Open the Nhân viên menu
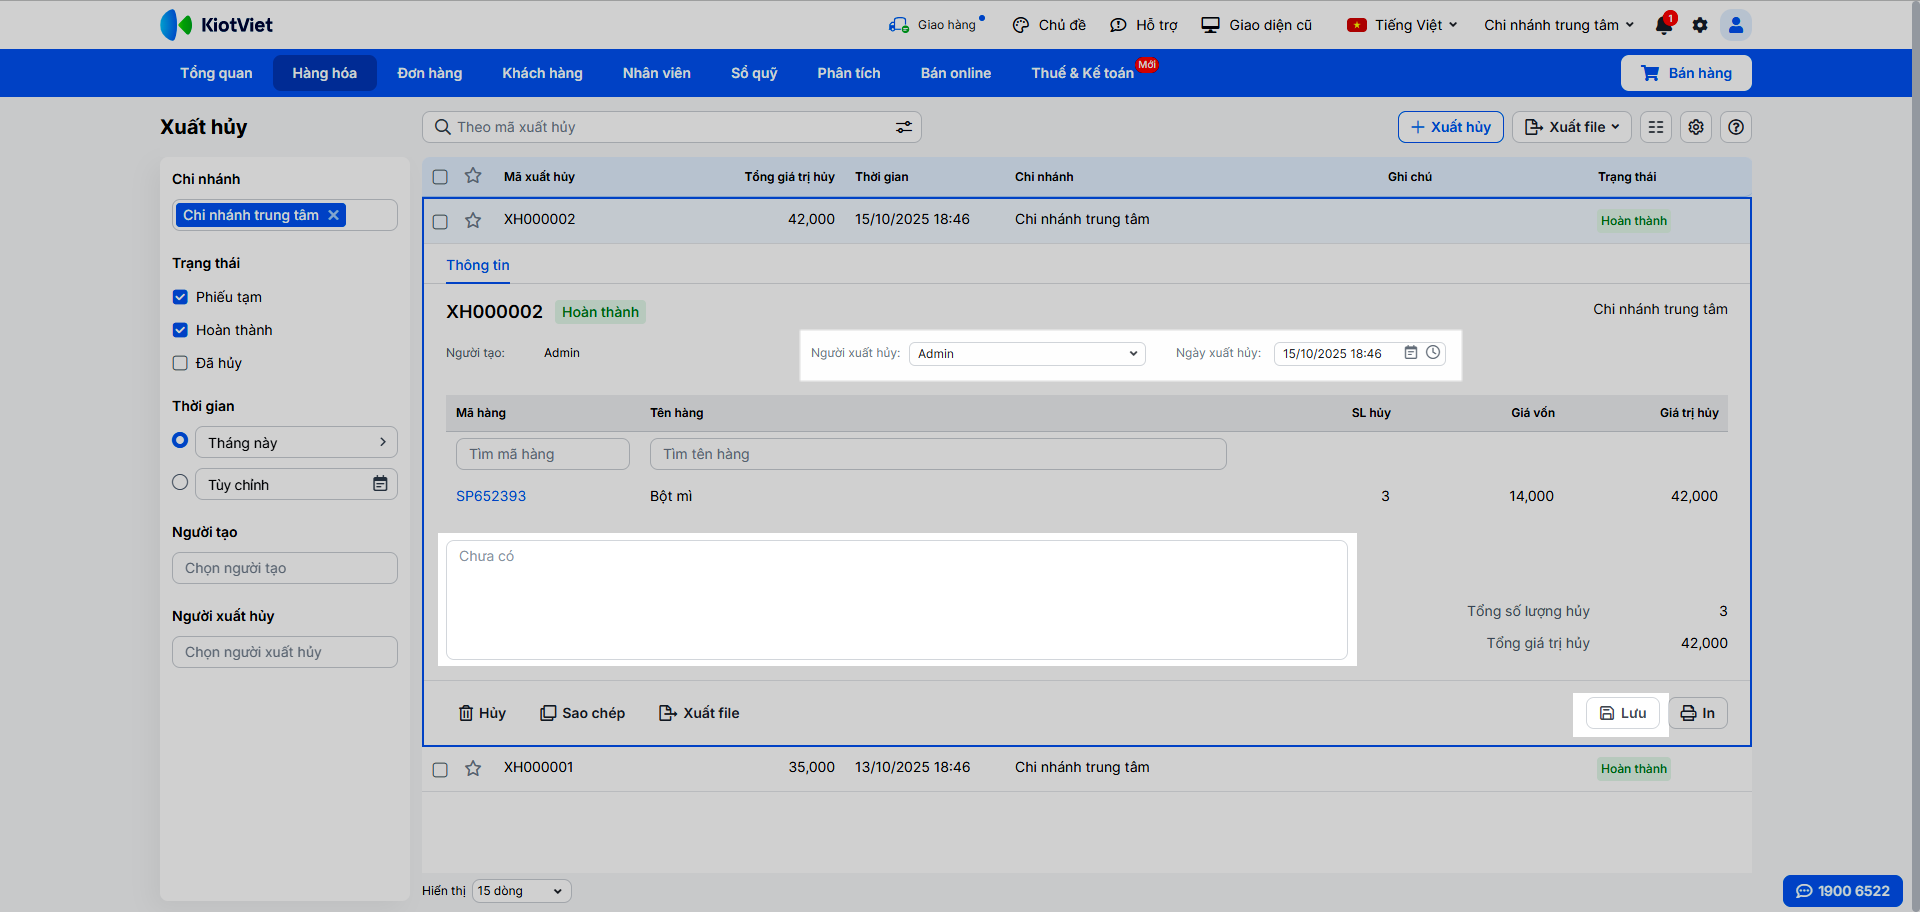1920x912 pixels. pos(656,73)
